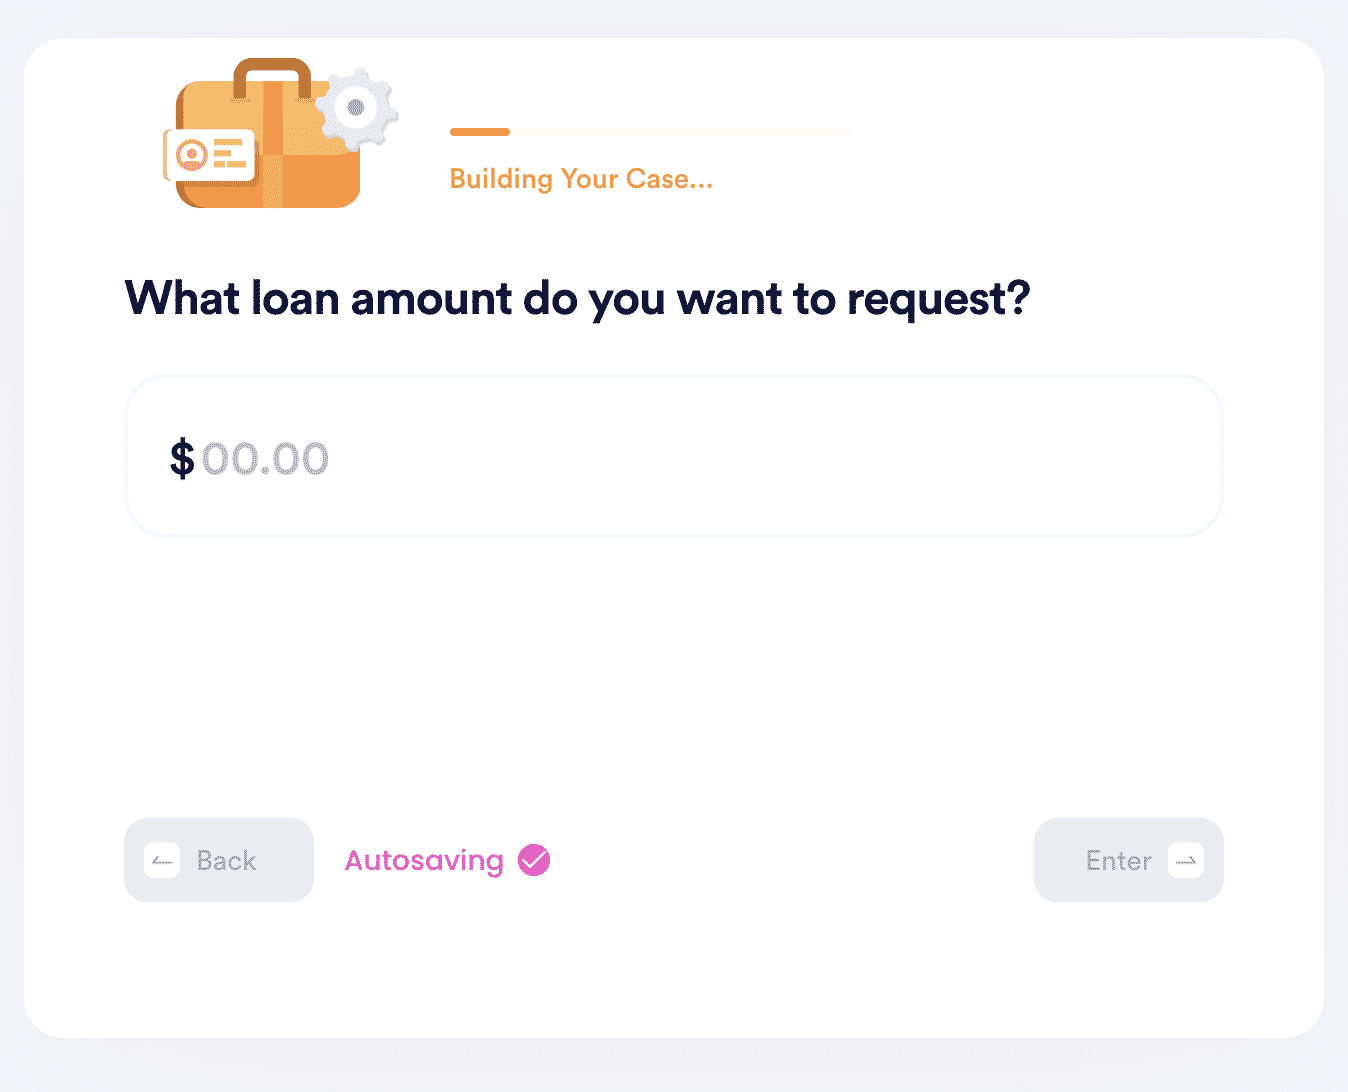Click the gear icon beside the briefcase
This screenshot has height=1092, width=1348.
[356, 108]
